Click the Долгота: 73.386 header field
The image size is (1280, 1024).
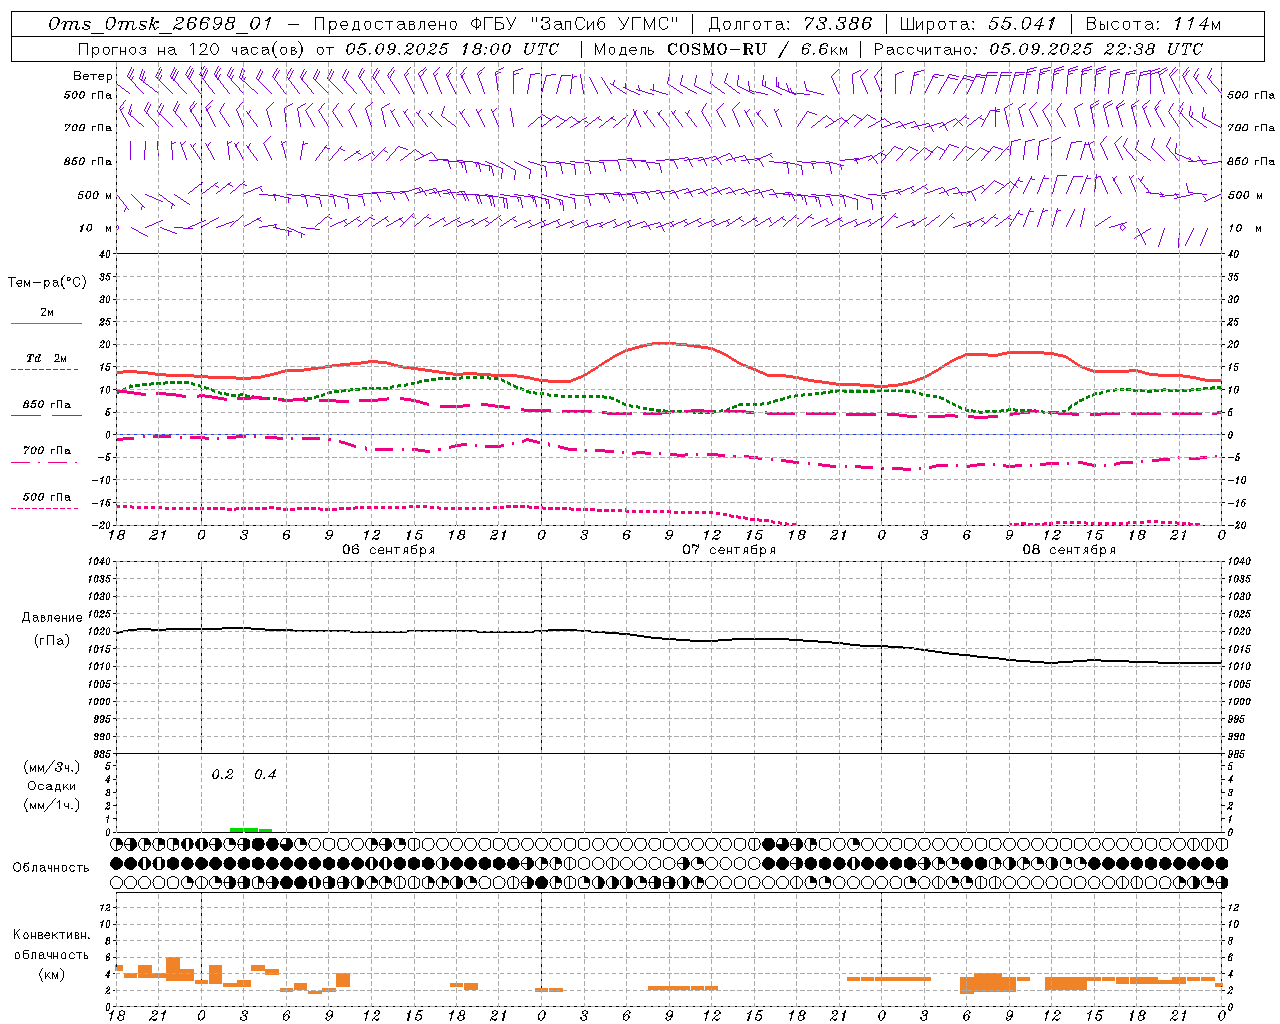click(x=790, y=24)
